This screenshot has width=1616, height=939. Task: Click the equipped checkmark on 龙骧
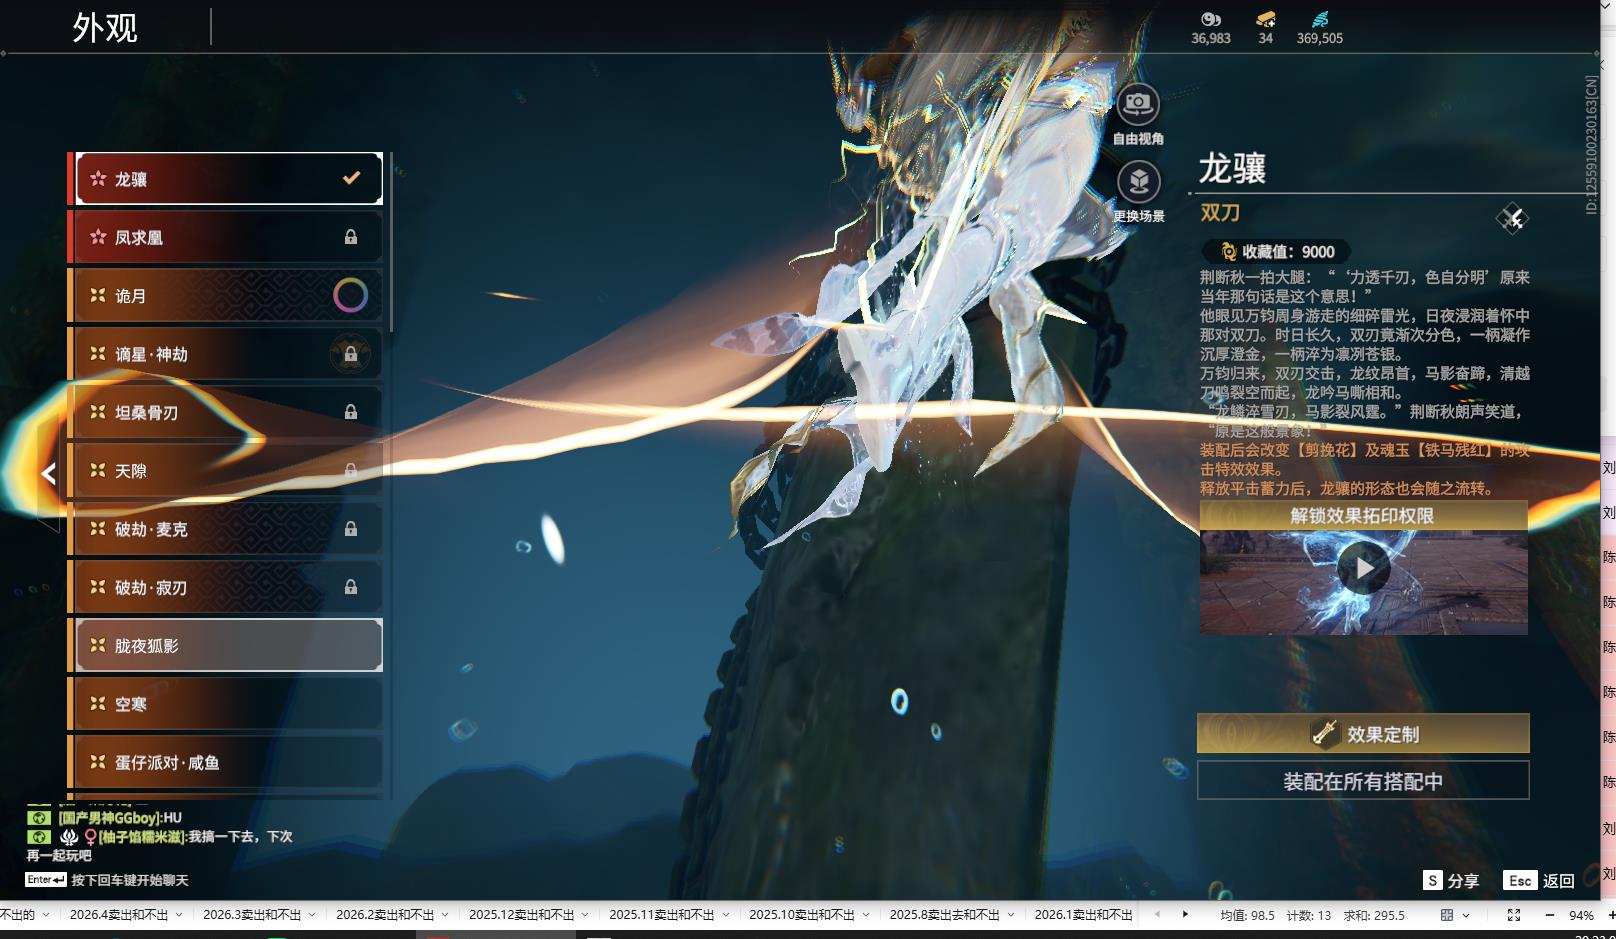coord(351,178)
